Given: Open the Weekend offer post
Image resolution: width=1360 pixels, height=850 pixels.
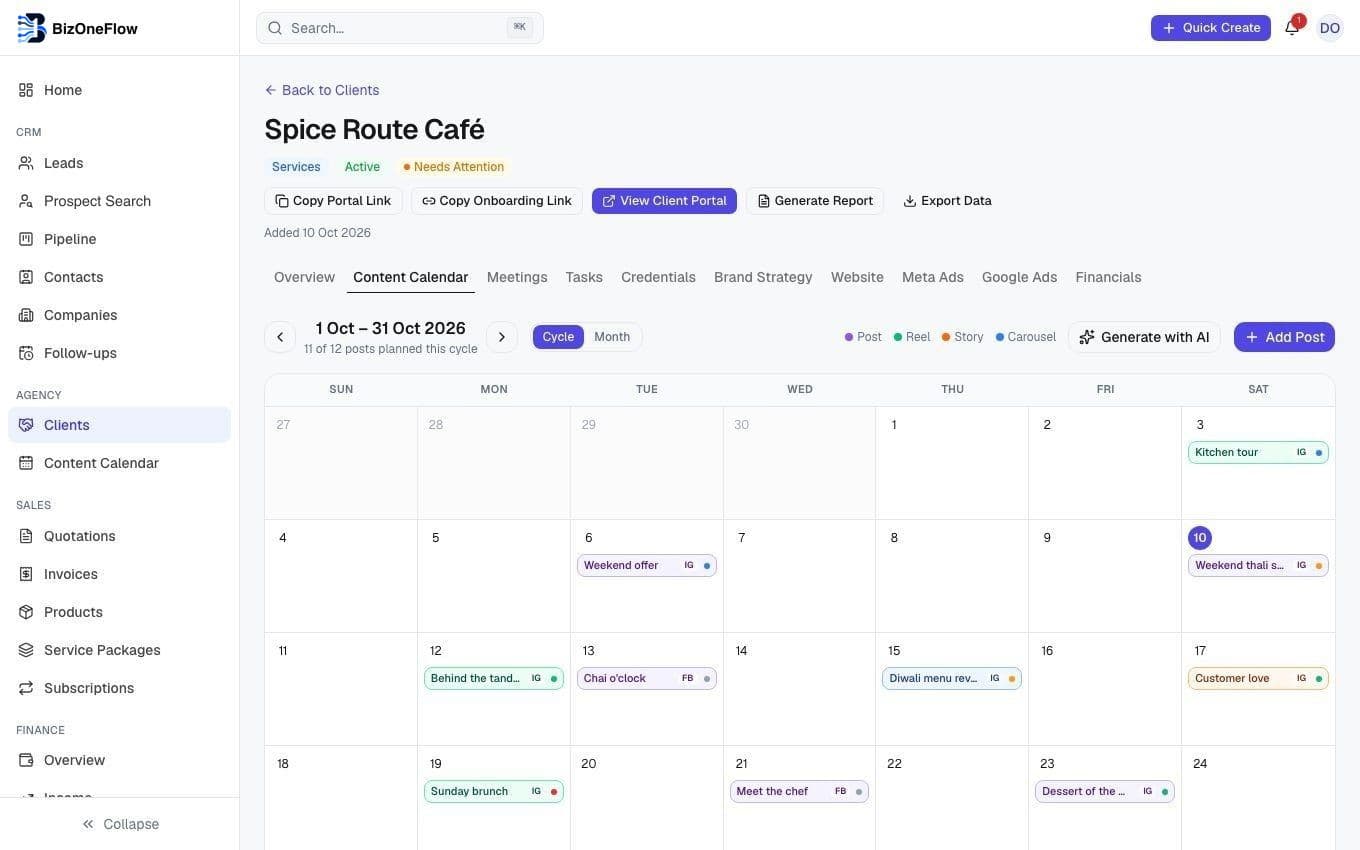Looking at the screenshot, I should [x=647, y=565].
